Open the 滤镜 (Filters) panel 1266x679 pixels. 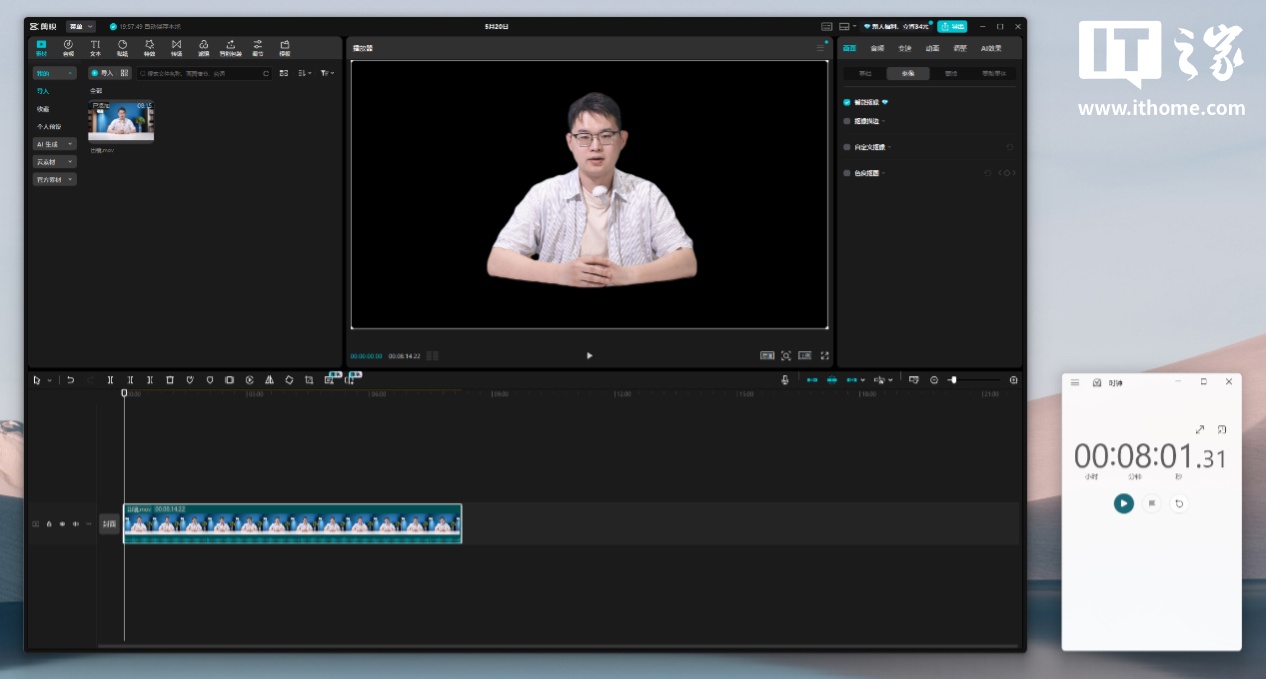(203, 47)
